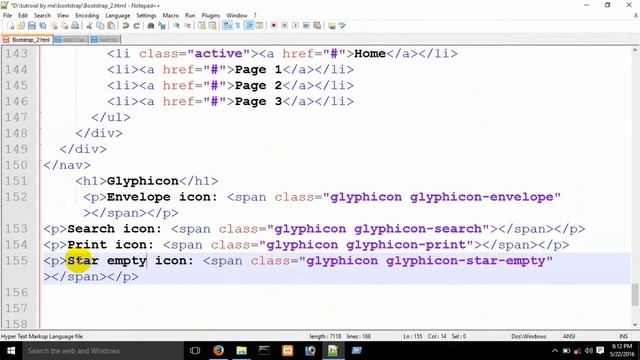Screen dimensions: 640x360
Task: Click the Stop Recording macro icon
Action: point(284,26)
